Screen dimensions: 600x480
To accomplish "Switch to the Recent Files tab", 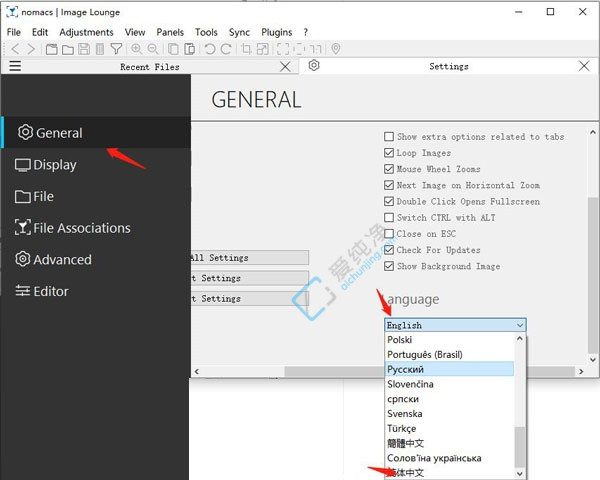I will pyautogui.click(x=150, y=67).
